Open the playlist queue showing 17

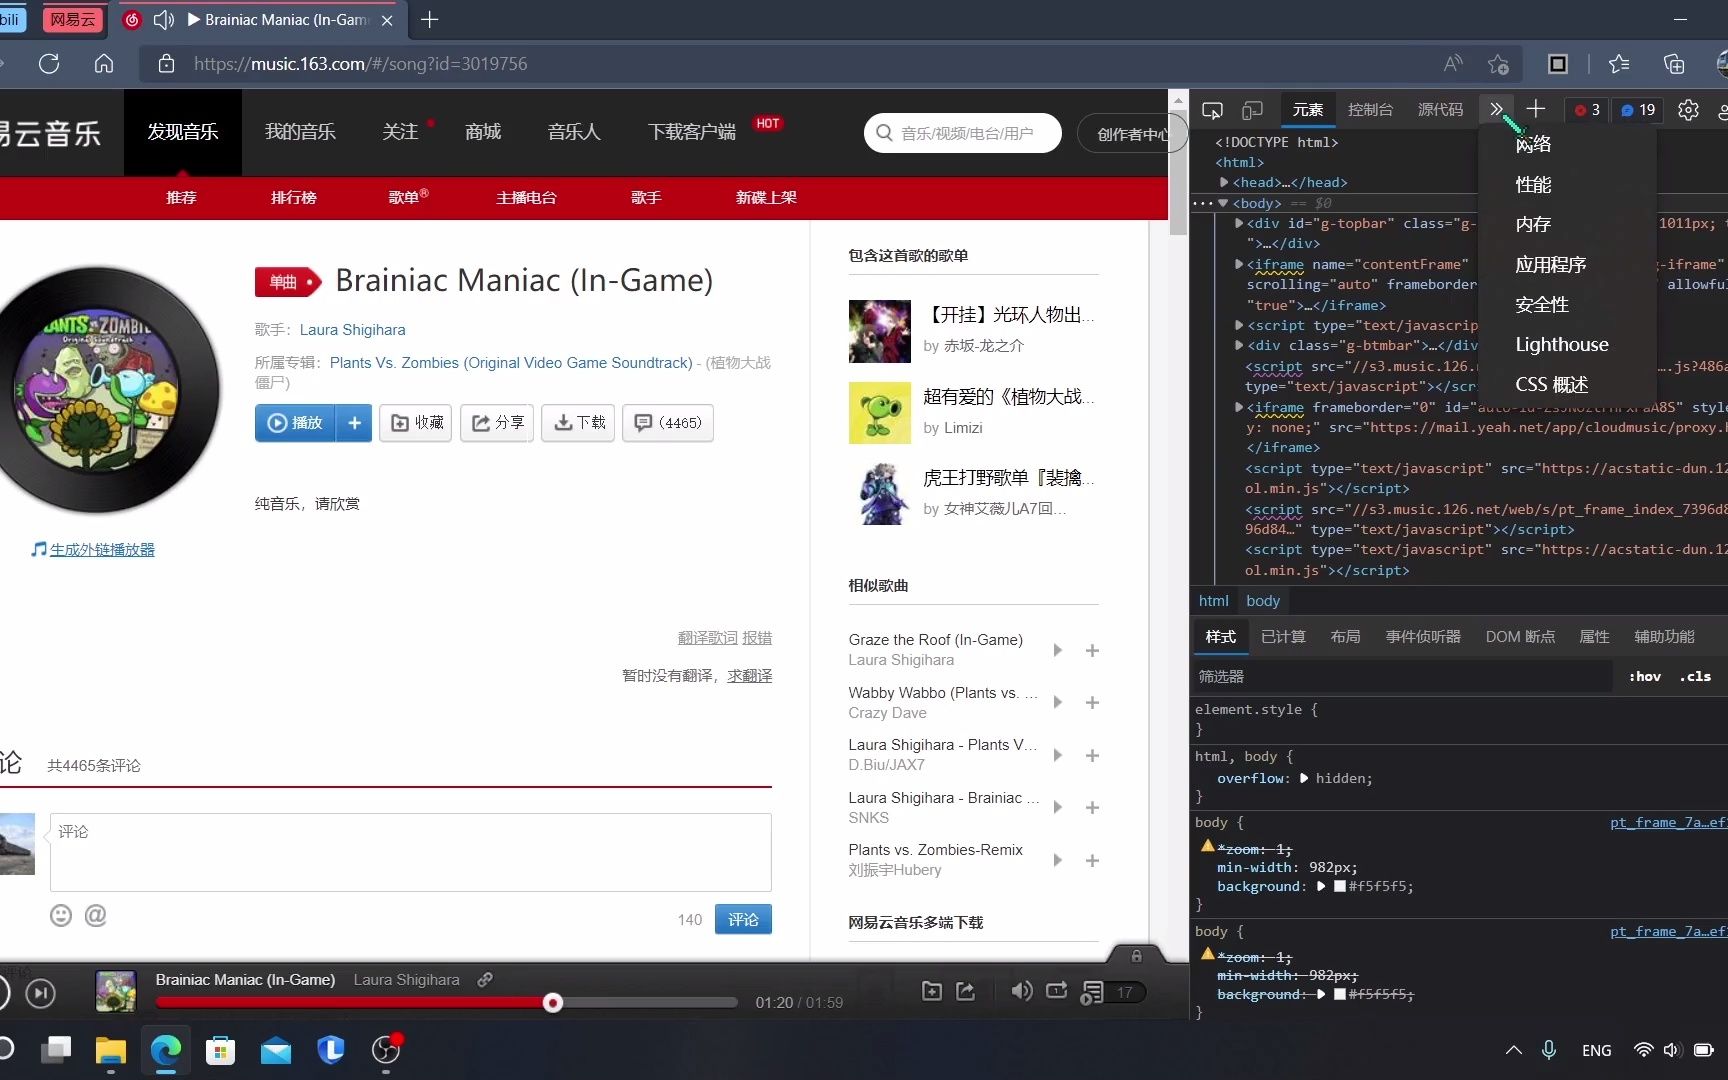[x=1112, y=992]
